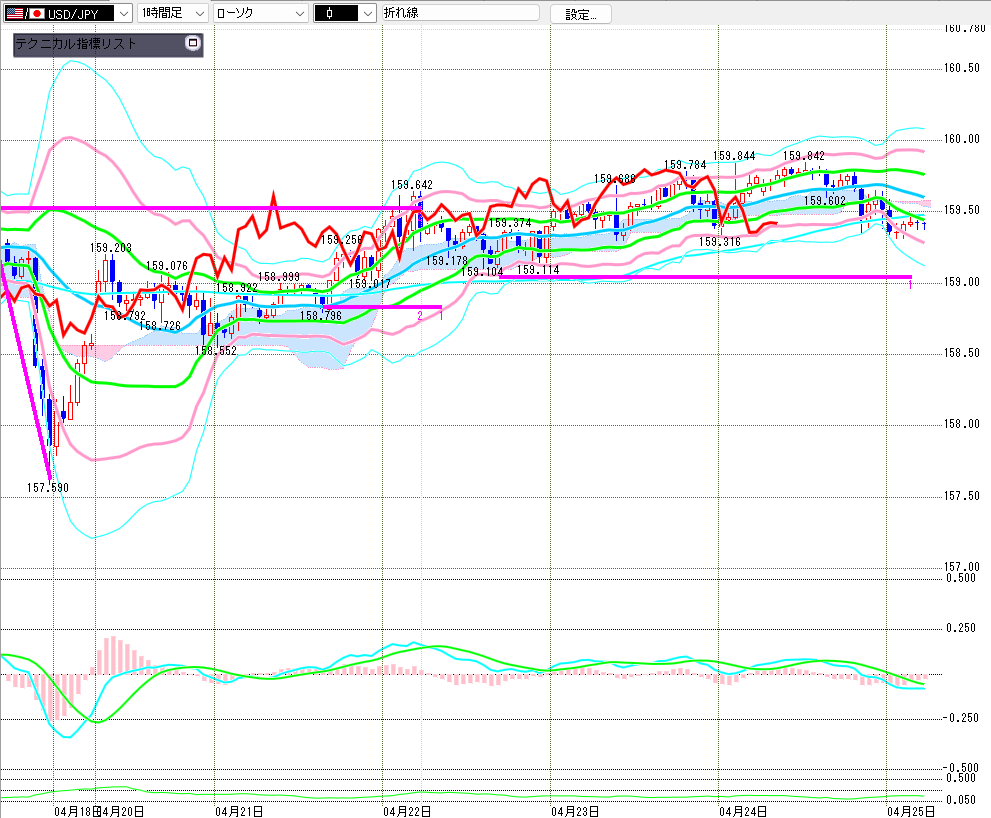Screen dimensions: 991x818
Task: Click the 04月25日 date axis marker
Action: 911,811
